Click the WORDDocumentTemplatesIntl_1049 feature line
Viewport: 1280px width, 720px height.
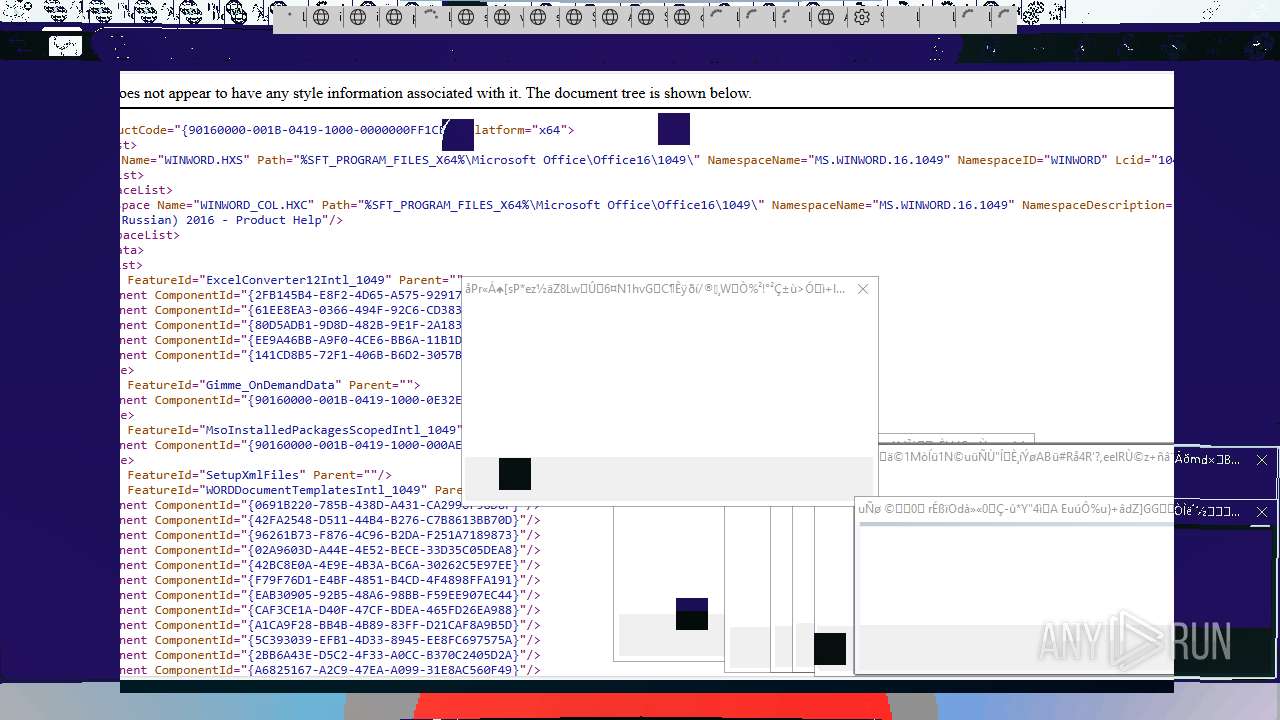pyautogui.click(x=294, y=490)
